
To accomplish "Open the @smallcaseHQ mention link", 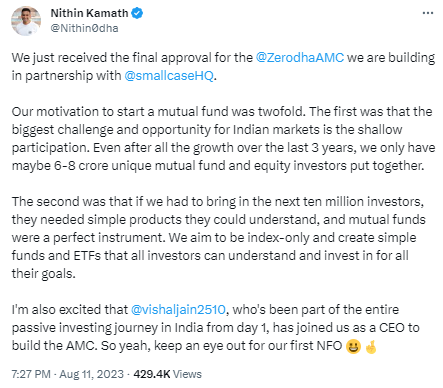I will click(169, 75).
